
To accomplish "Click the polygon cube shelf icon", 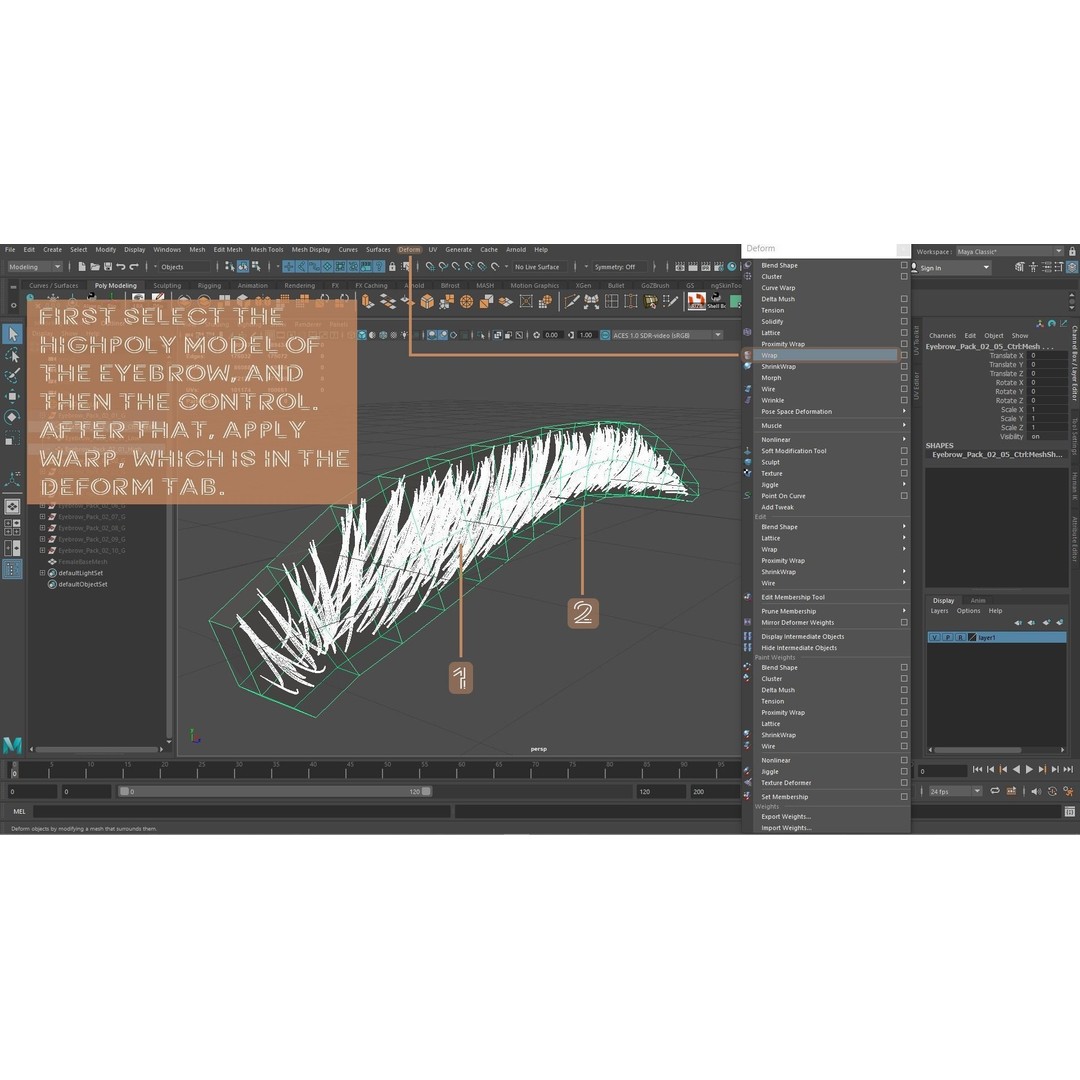I will click(427, 301).
